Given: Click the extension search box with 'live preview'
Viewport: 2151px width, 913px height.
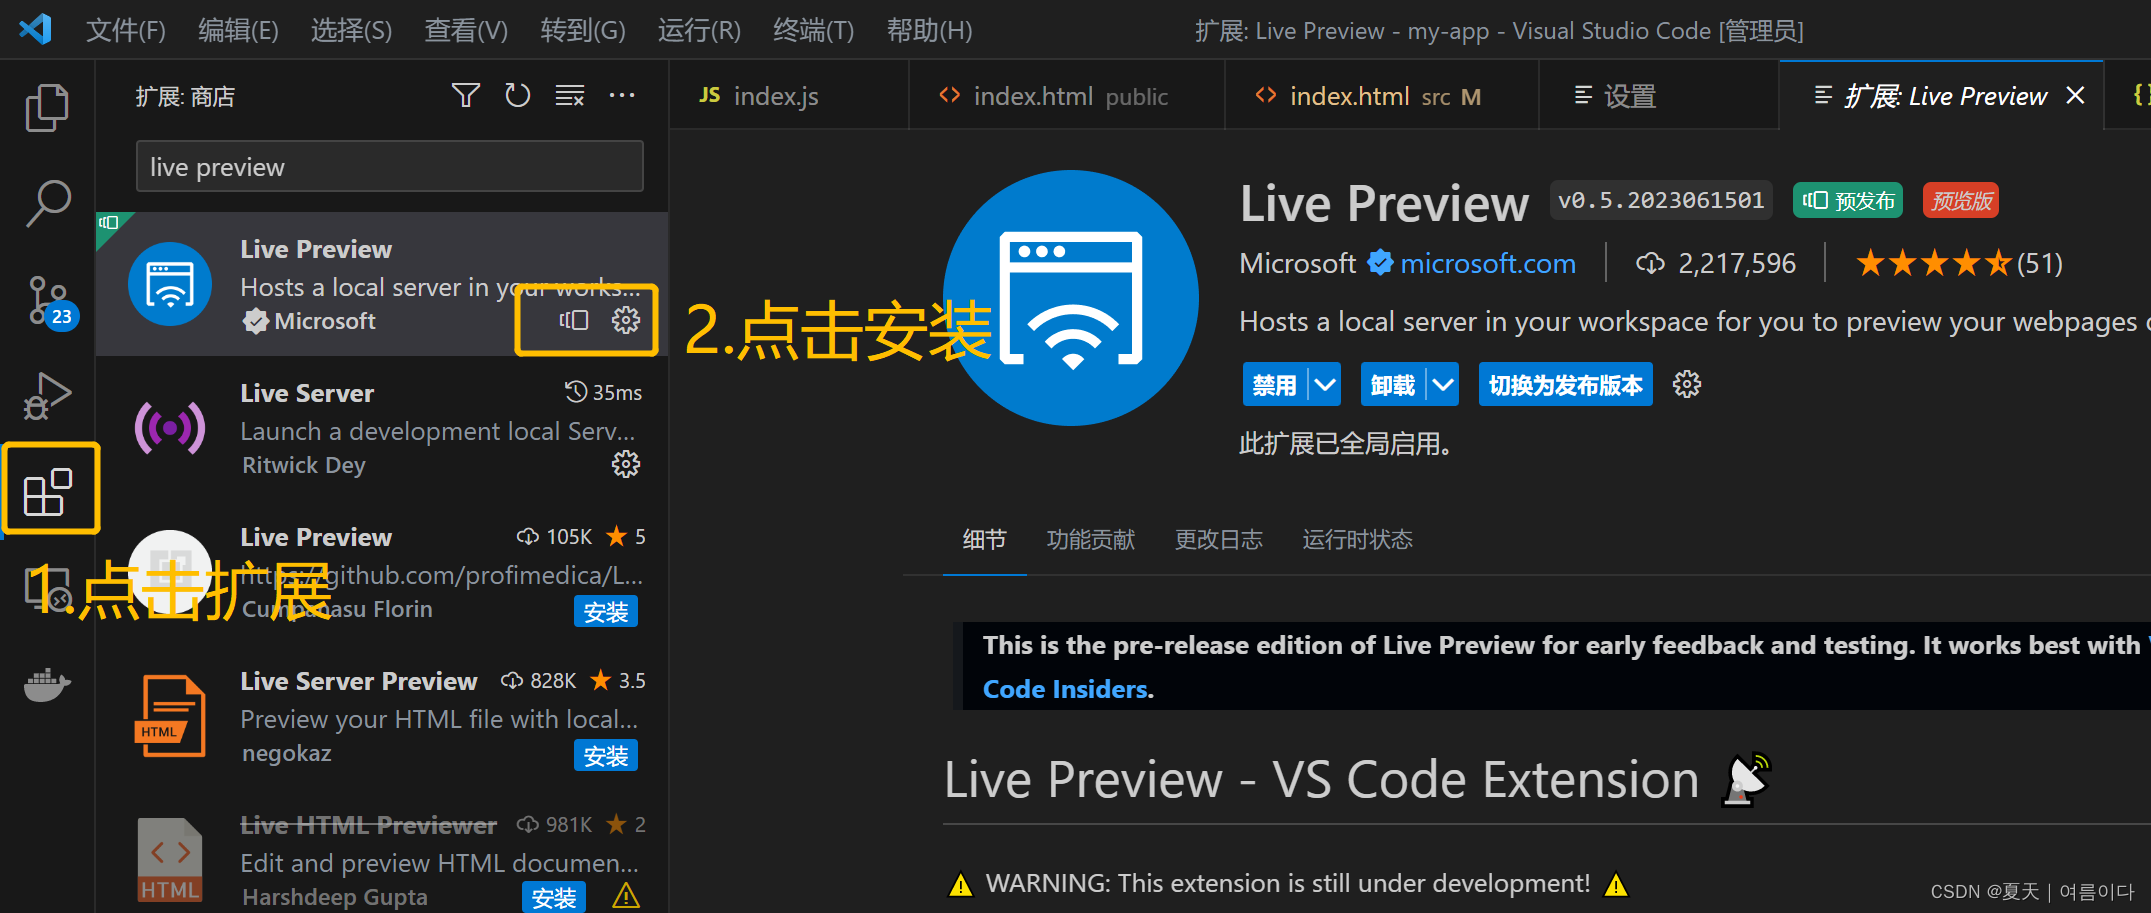Looking at the screenshot, I should click(389, 166).
